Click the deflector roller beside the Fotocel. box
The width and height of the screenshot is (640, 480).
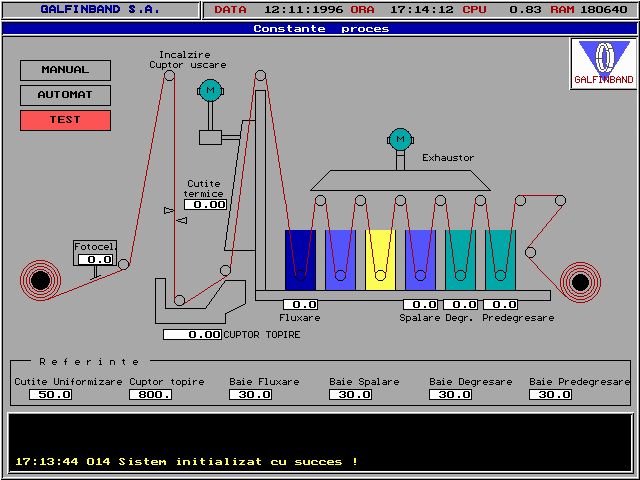pos(124,264)
